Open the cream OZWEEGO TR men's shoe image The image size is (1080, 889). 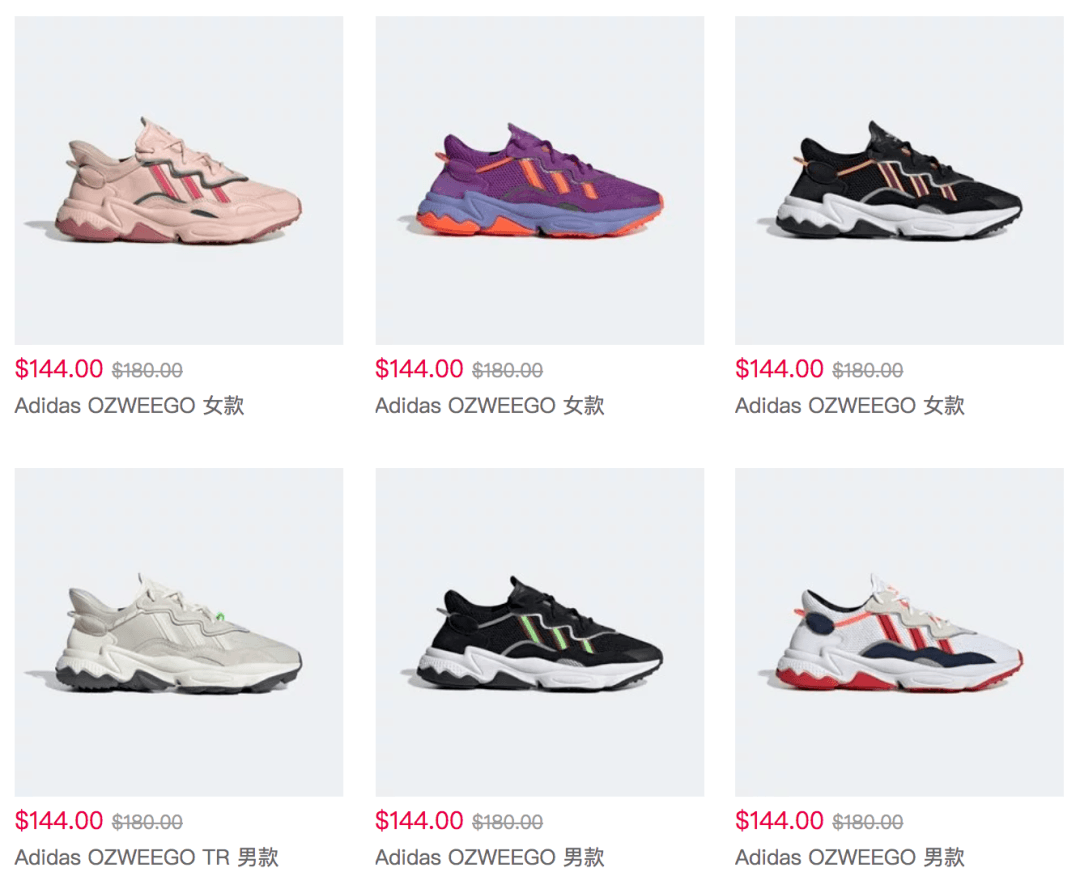pyautogui.click(x=178, y=632)
